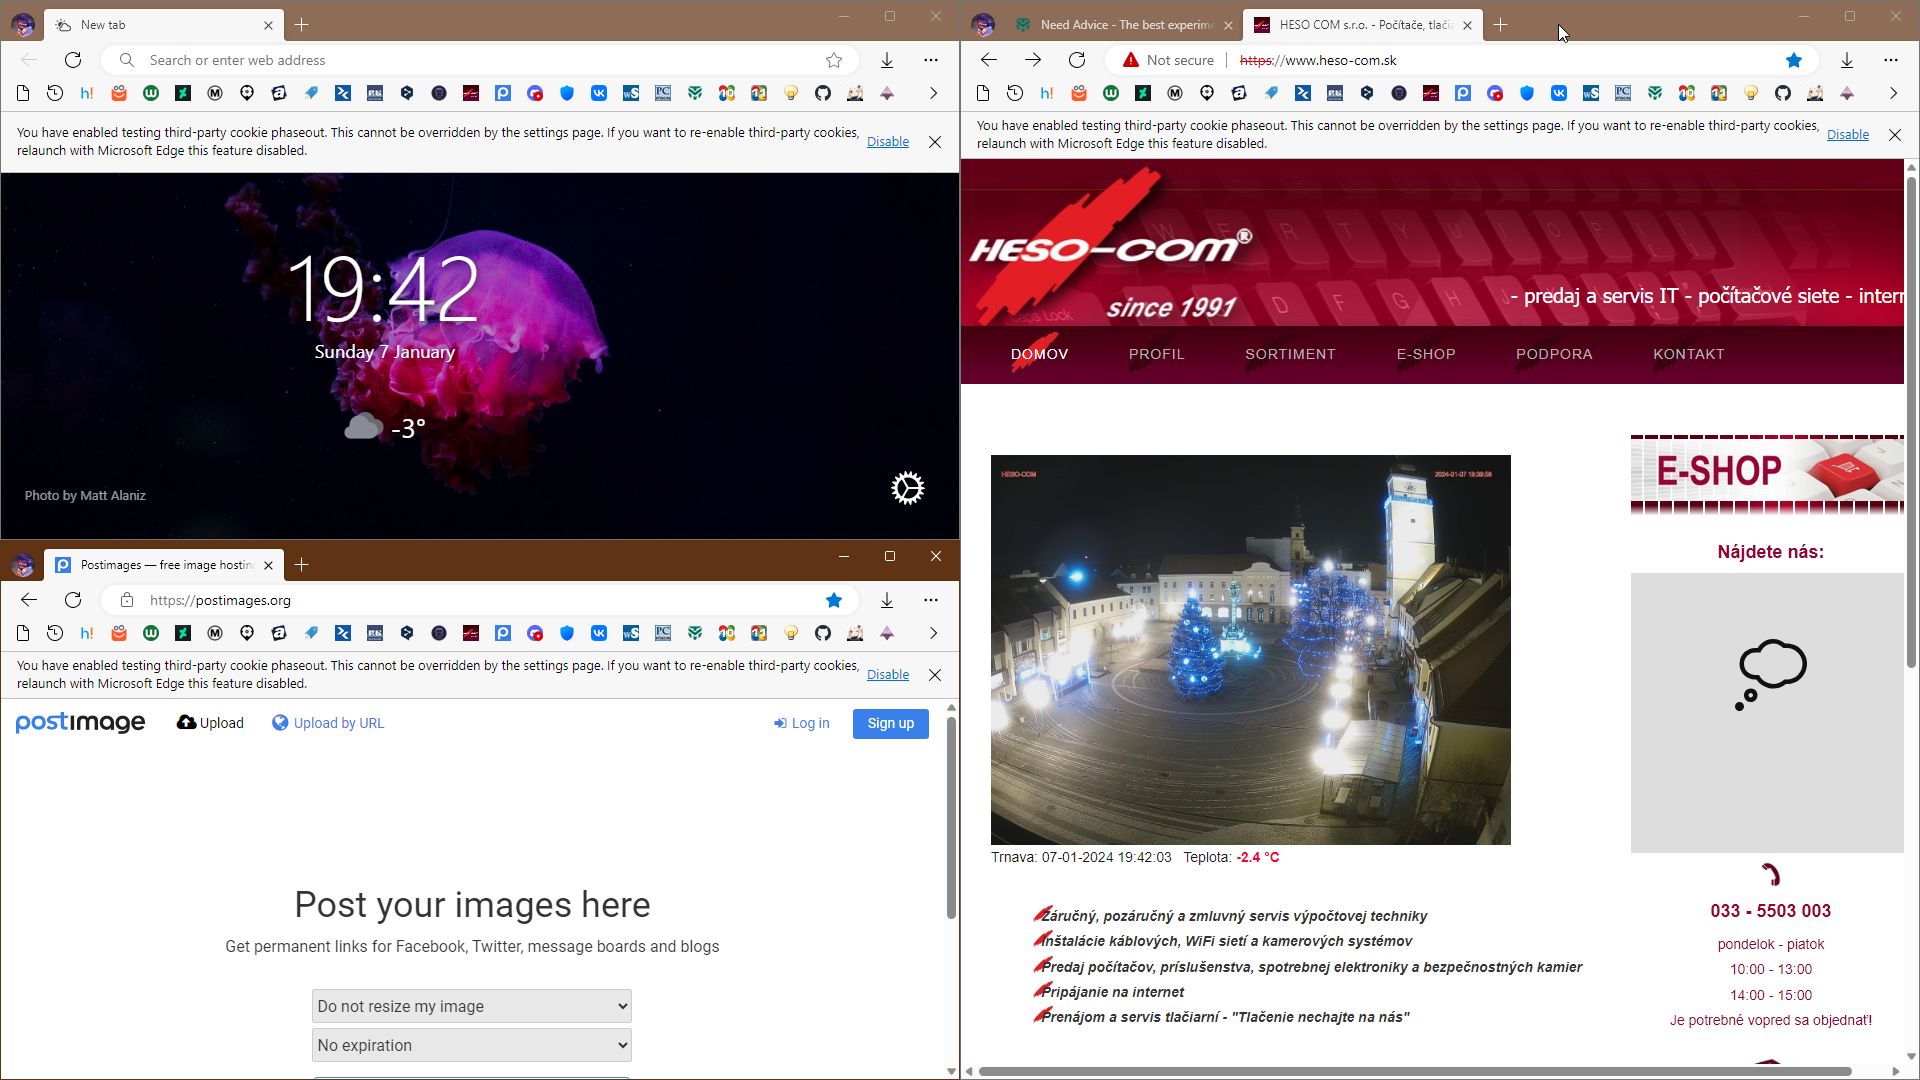This screenshot has height=1080, width=1920.
Task: Click the Trnava webcam image
Action: pyautogui.click(x=1250, y=649)
